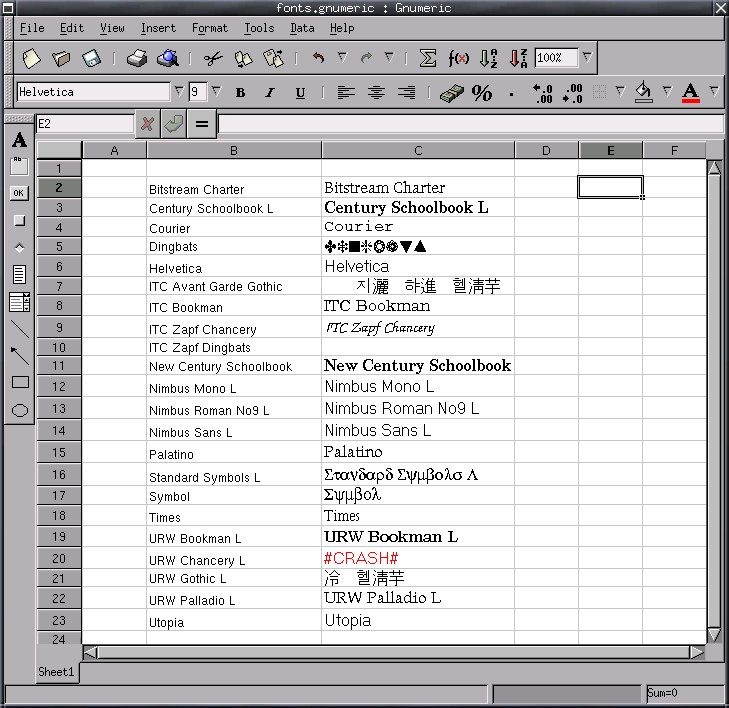Sort ascending with the A-Z icon

pos(489,59)
